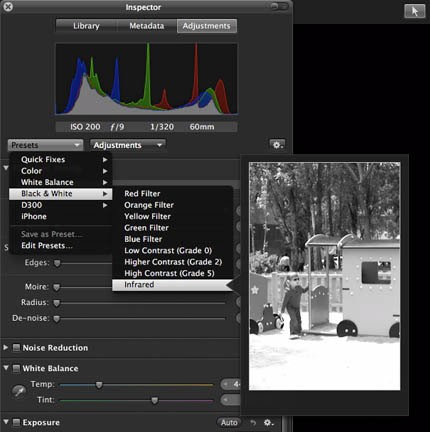
Task: Collapse the White Balance section
Action: coord(6,368)
